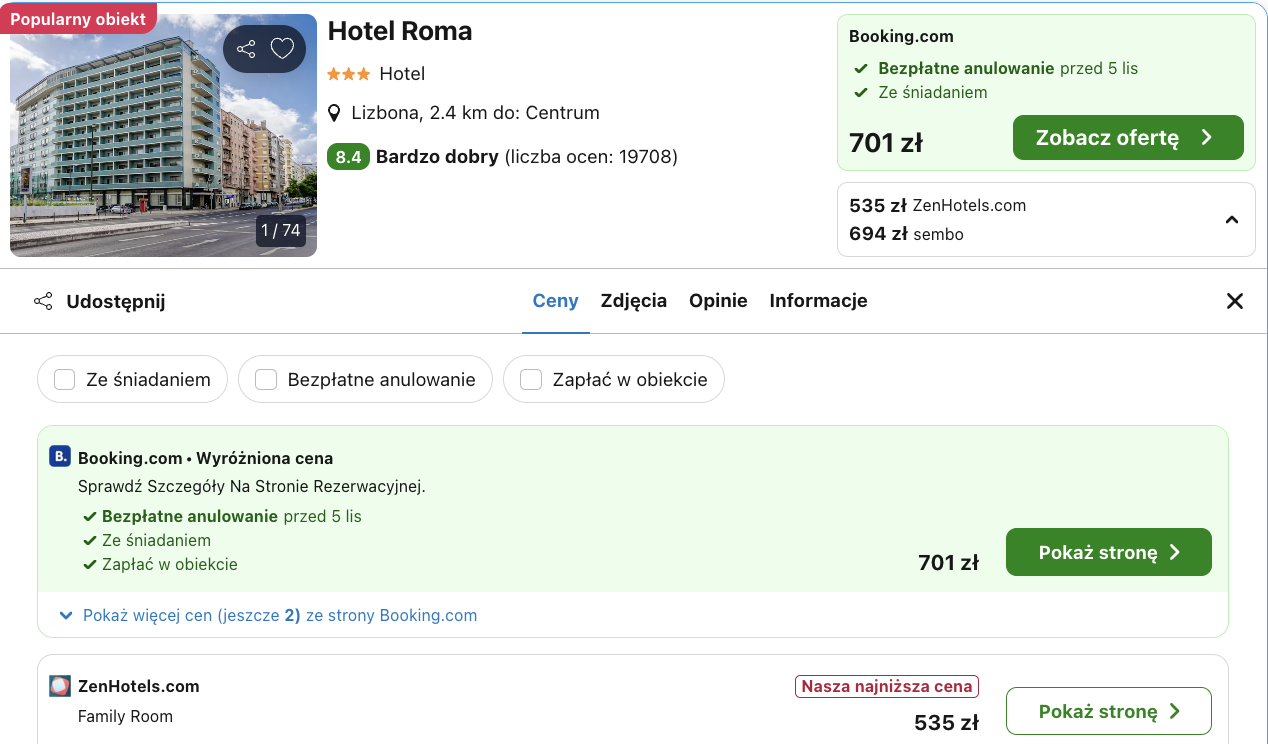Save Hotel Roma with the heart icon

point(281,48)
